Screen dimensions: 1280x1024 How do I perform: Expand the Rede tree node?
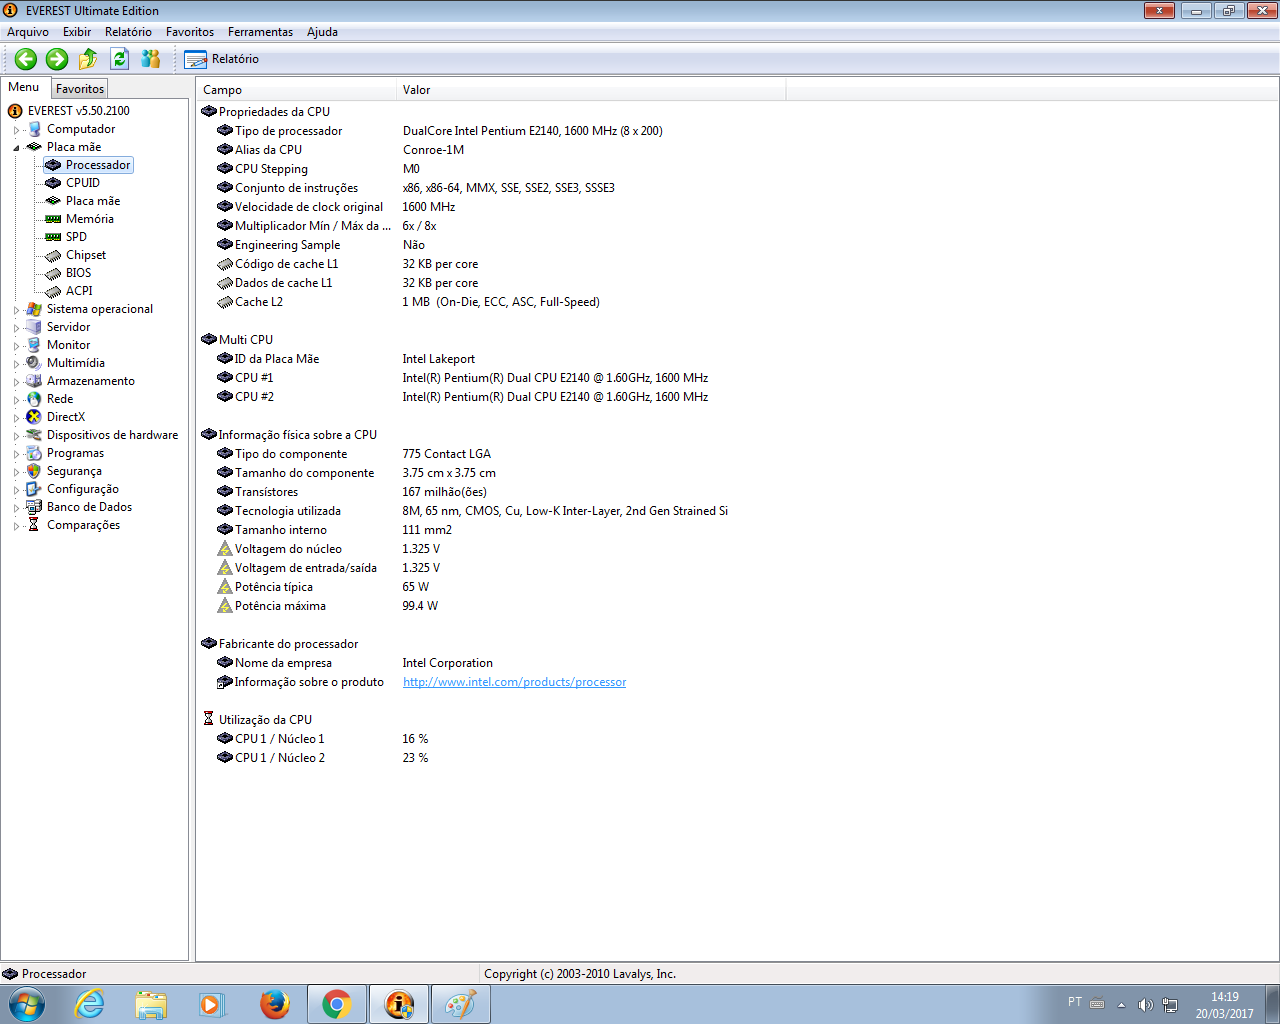16,400
